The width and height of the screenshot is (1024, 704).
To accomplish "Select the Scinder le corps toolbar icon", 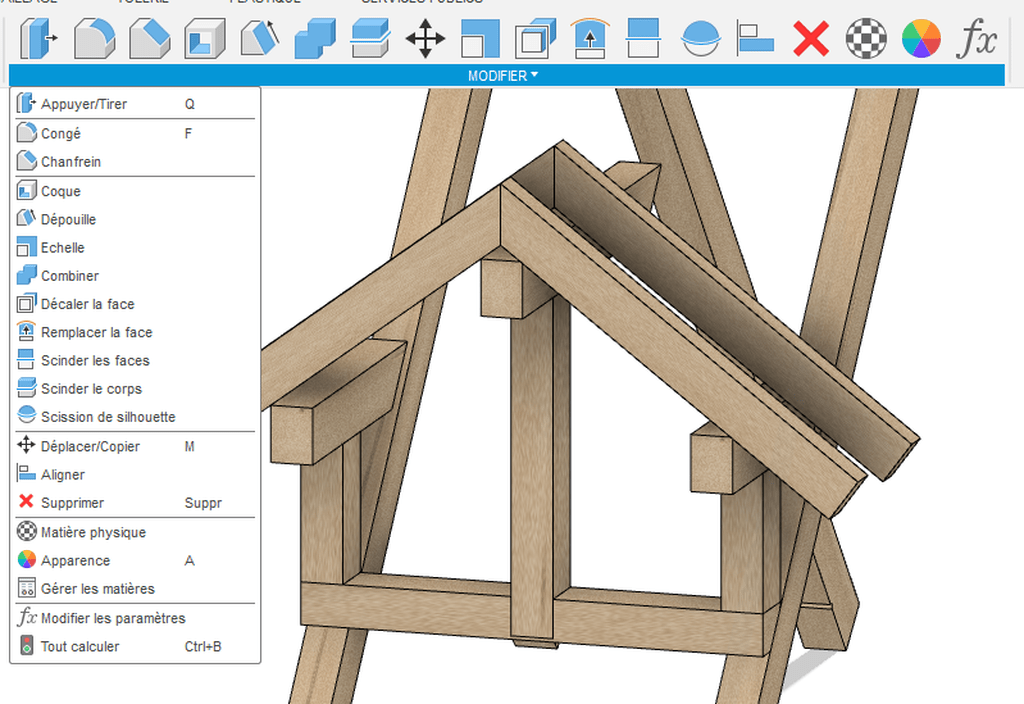I will click(x=370, y=39).
